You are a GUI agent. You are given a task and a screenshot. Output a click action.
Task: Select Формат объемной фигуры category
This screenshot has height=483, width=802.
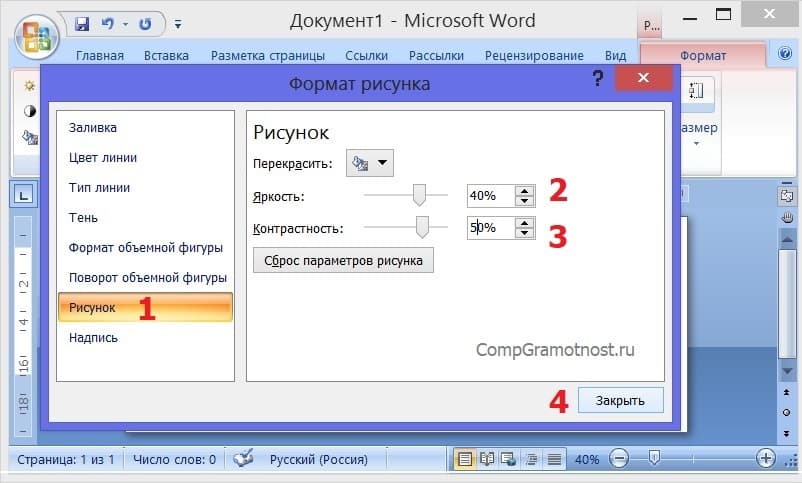(146, 248)
